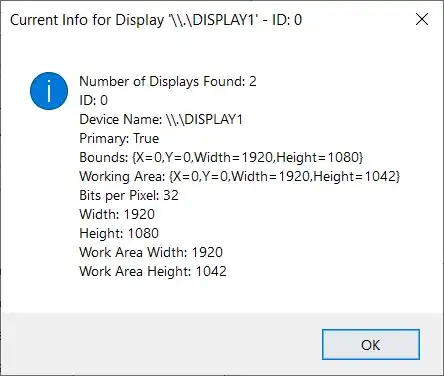This screenshot has height=376, width=444.
Task: Click the Height: 1080 line
Action: click(119, 233)
